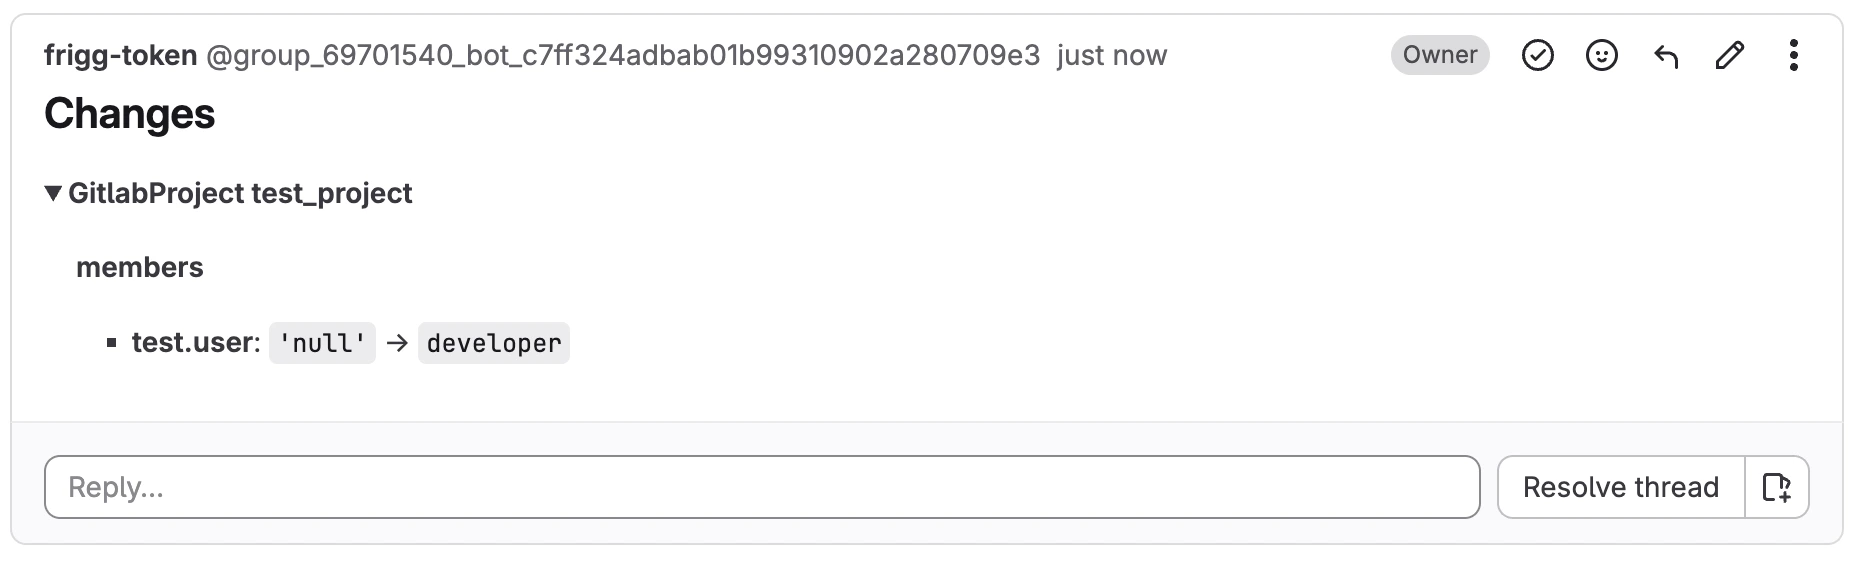1856x562 pixels.
Task: Click the @group_69701540 bot username
Action: pyautogui.click(x=622, y=56)
